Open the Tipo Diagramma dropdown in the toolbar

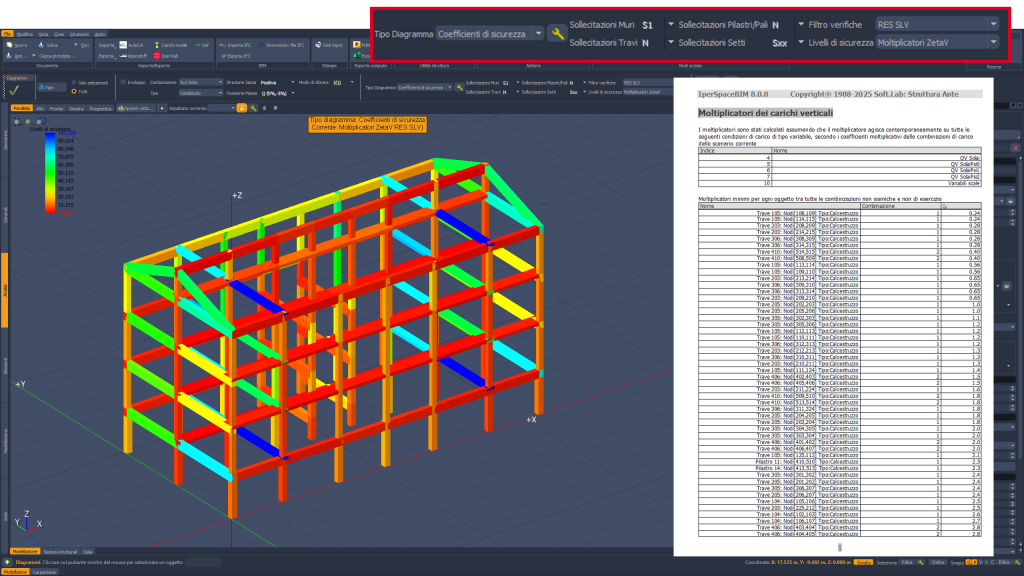pyautogui.click(x=424, y=88)
